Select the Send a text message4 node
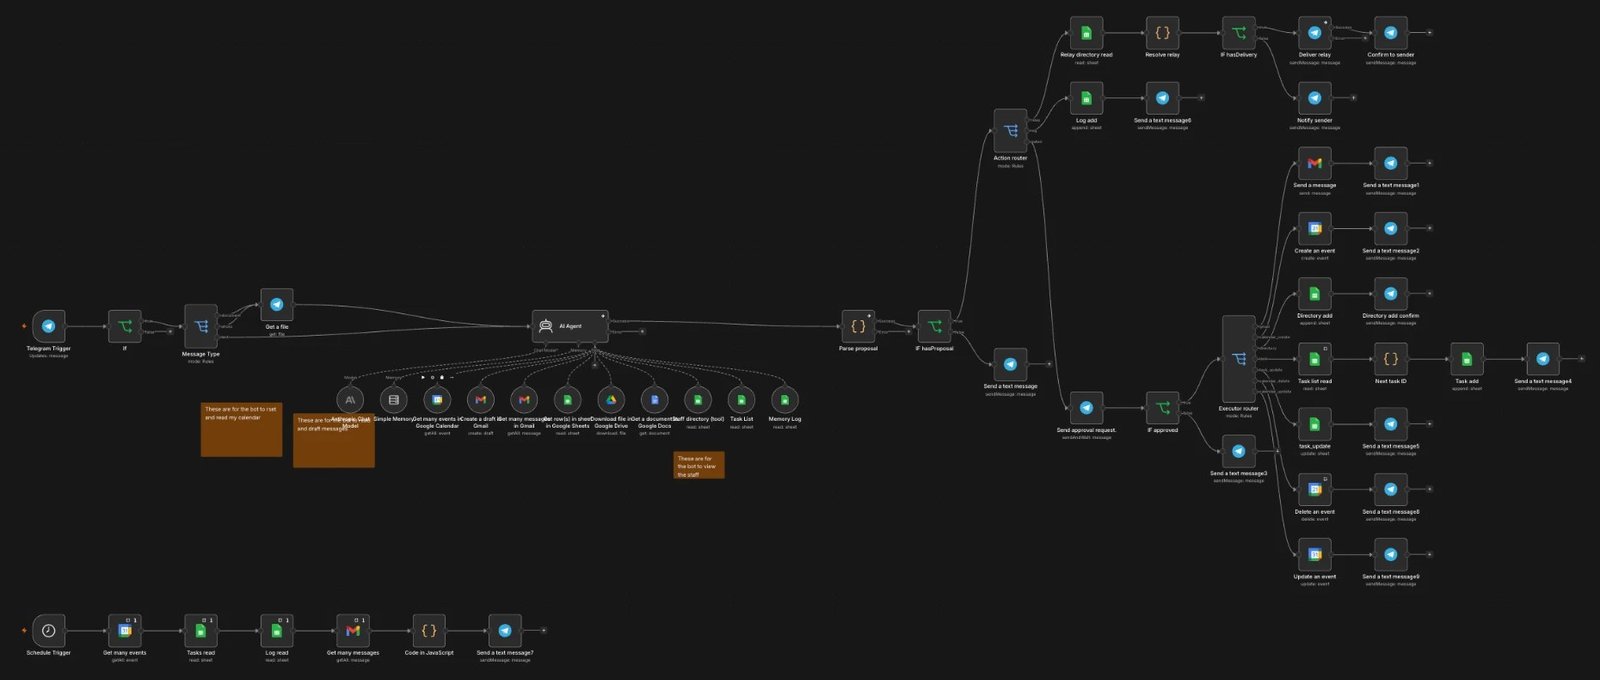The image size is (1600, 680). point(1543,358)
